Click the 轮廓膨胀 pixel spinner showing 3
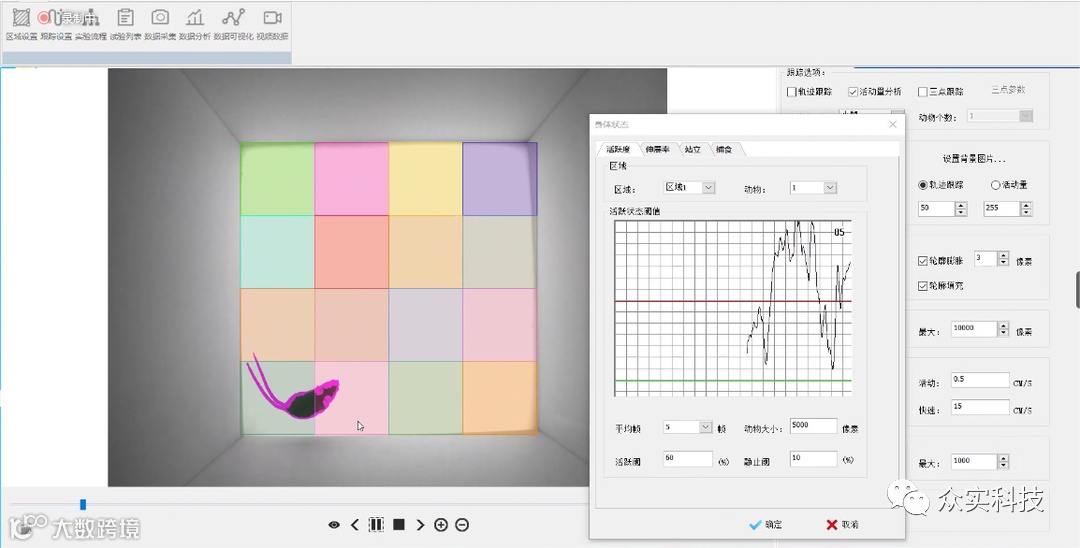1080x548 pixels. [991, 259]
